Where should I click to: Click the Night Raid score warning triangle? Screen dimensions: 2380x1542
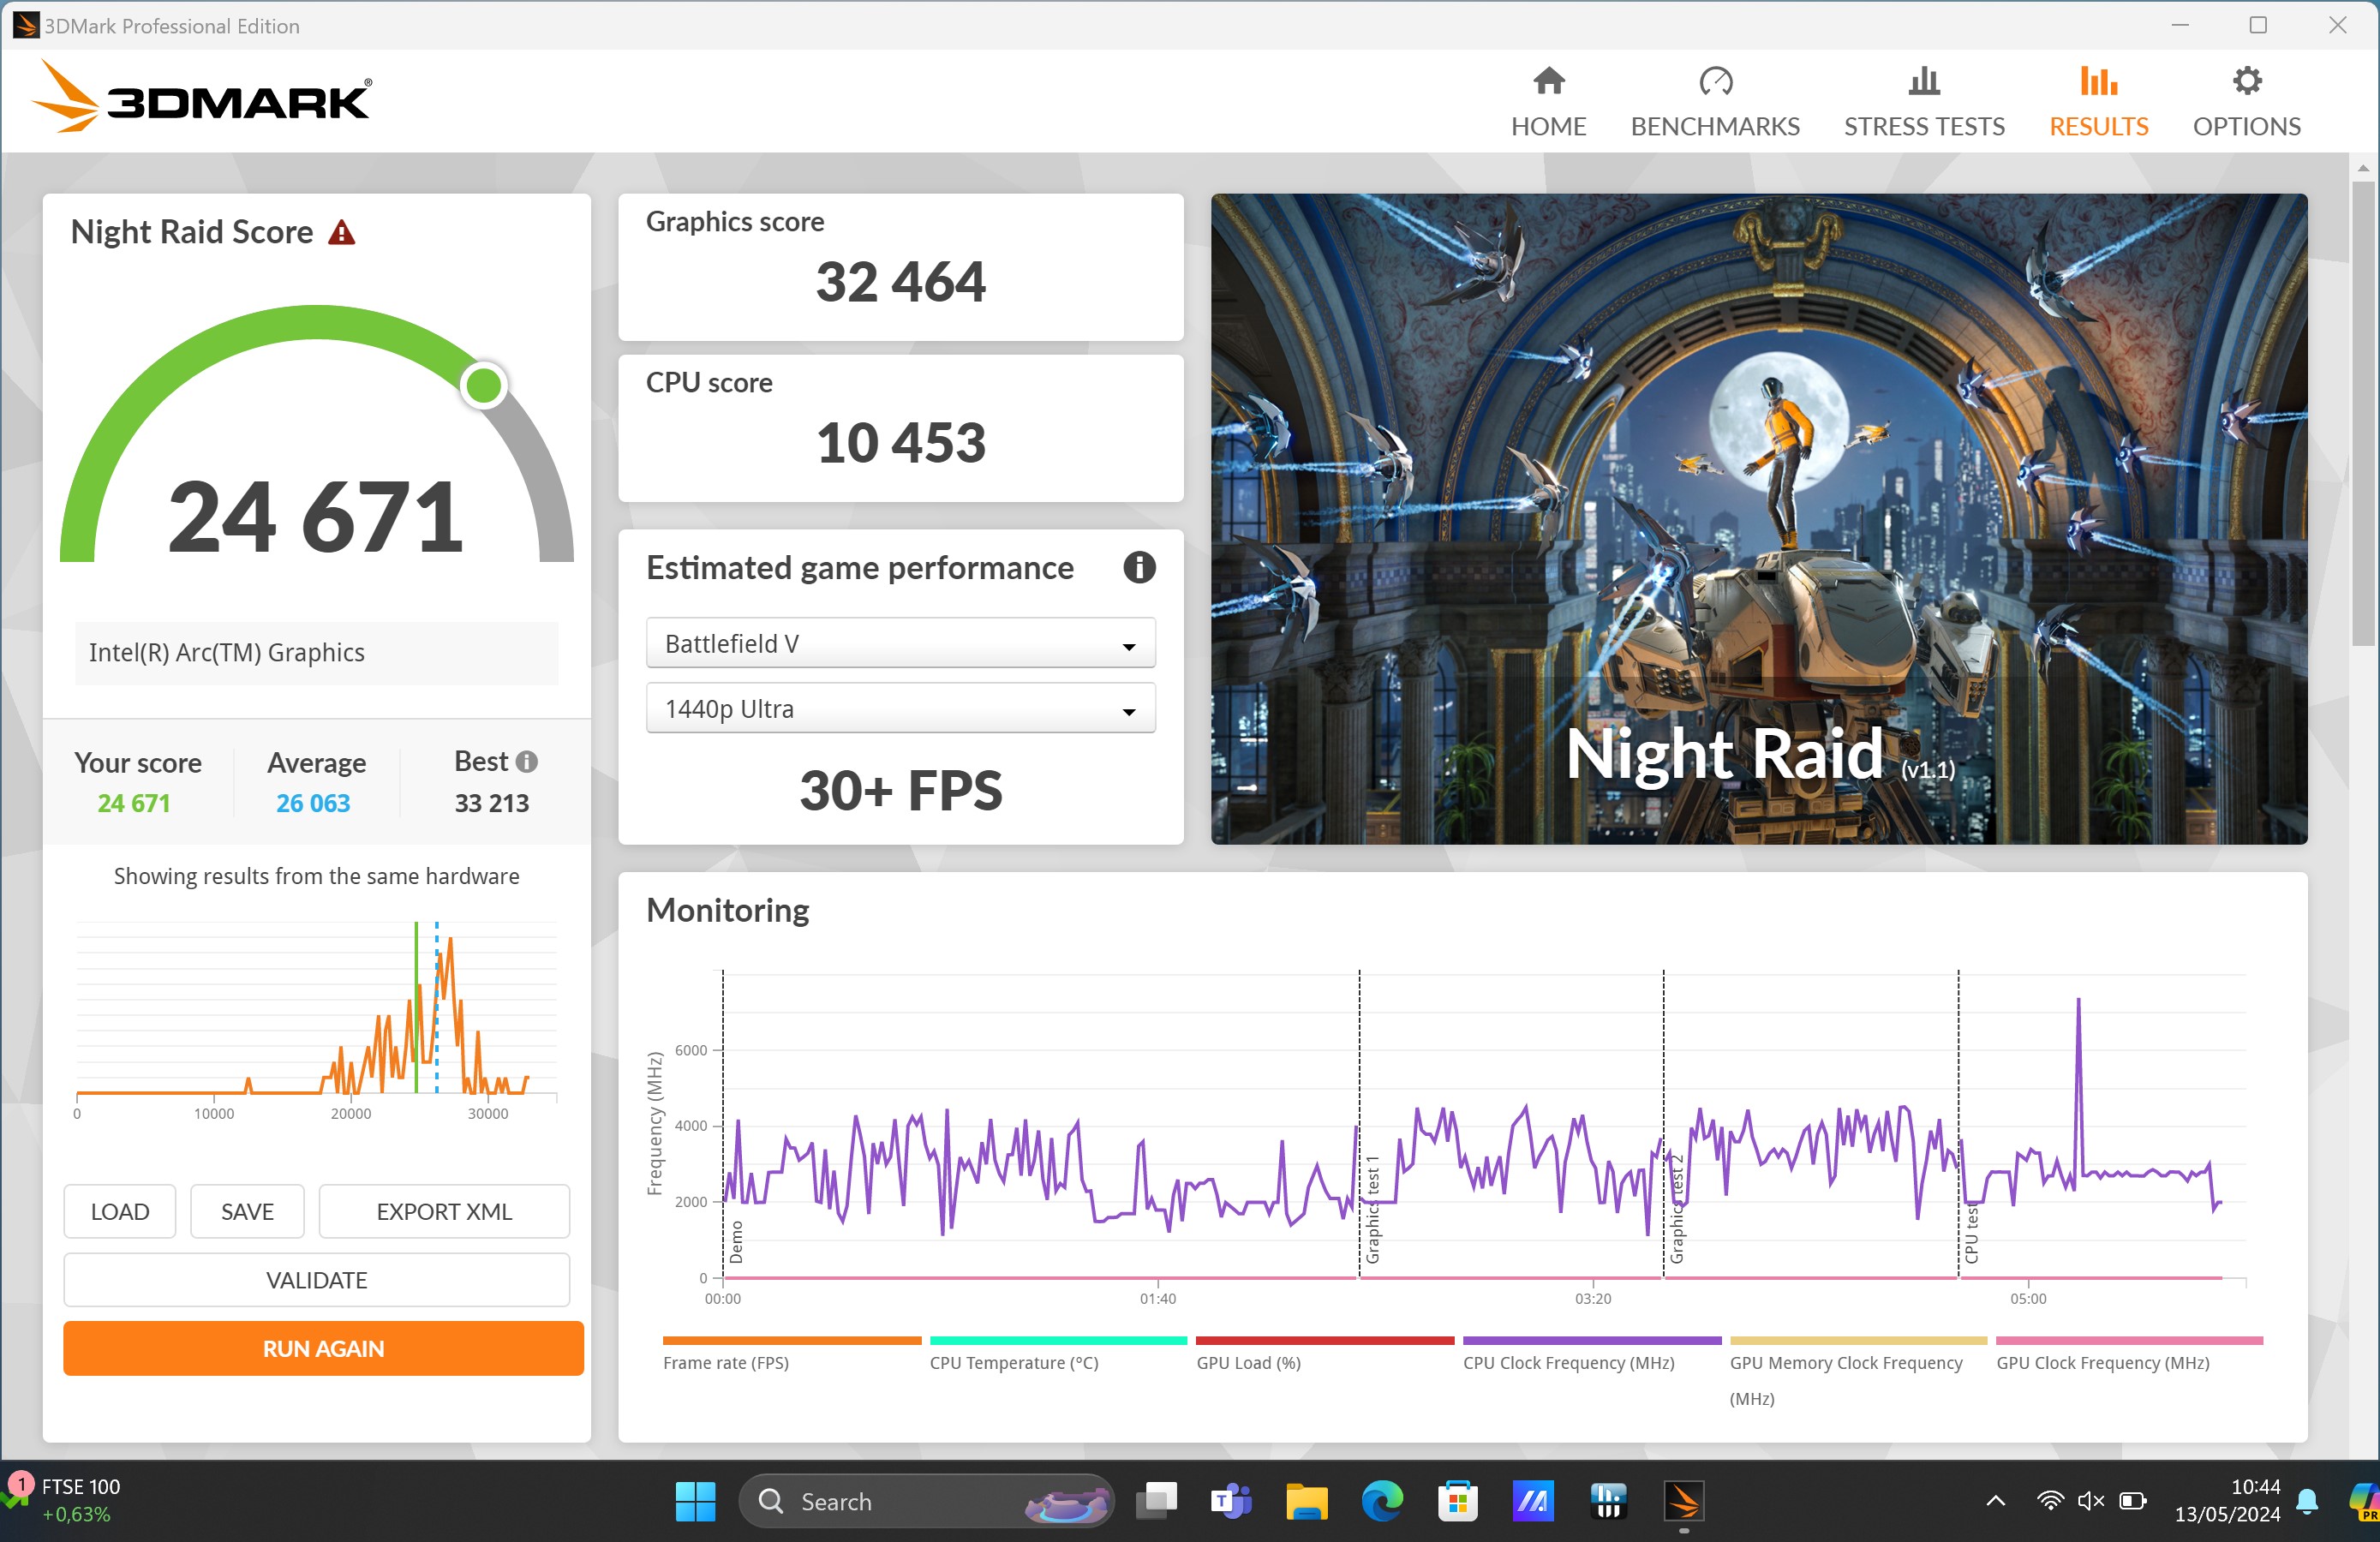(x=342, y=233)
